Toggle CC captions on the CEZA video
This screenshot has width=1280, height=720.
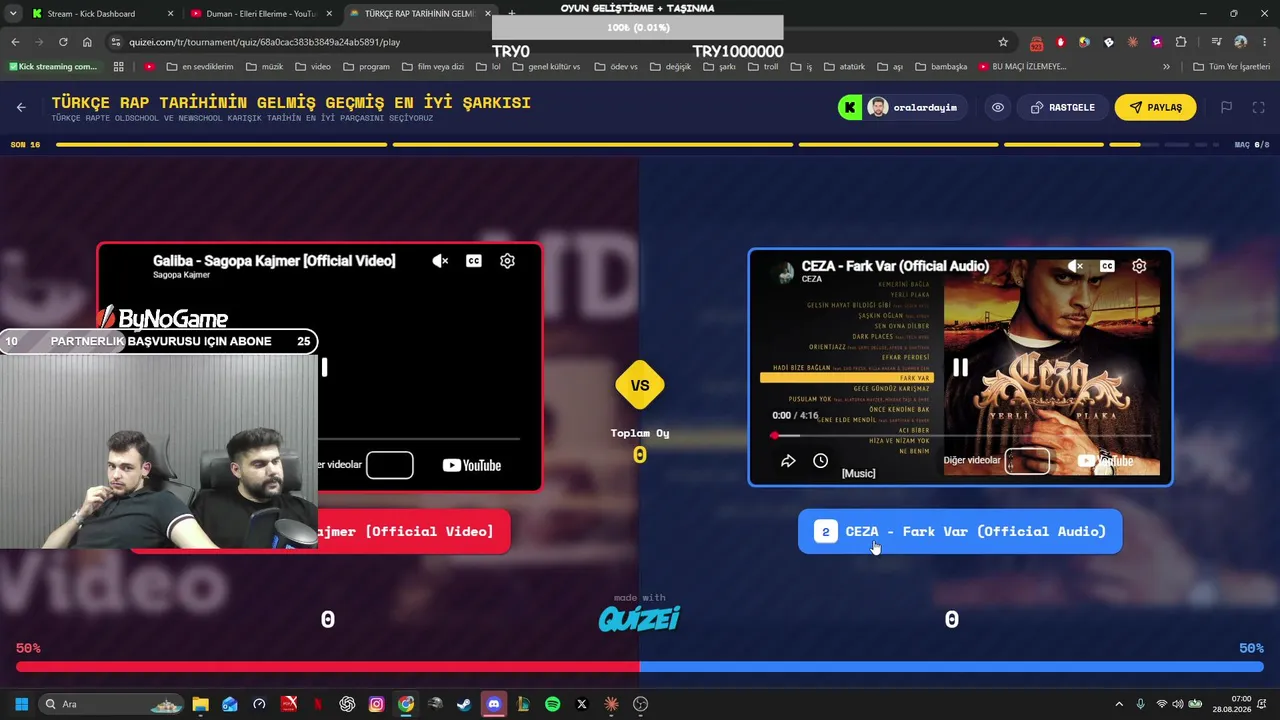pos(1107,266)
